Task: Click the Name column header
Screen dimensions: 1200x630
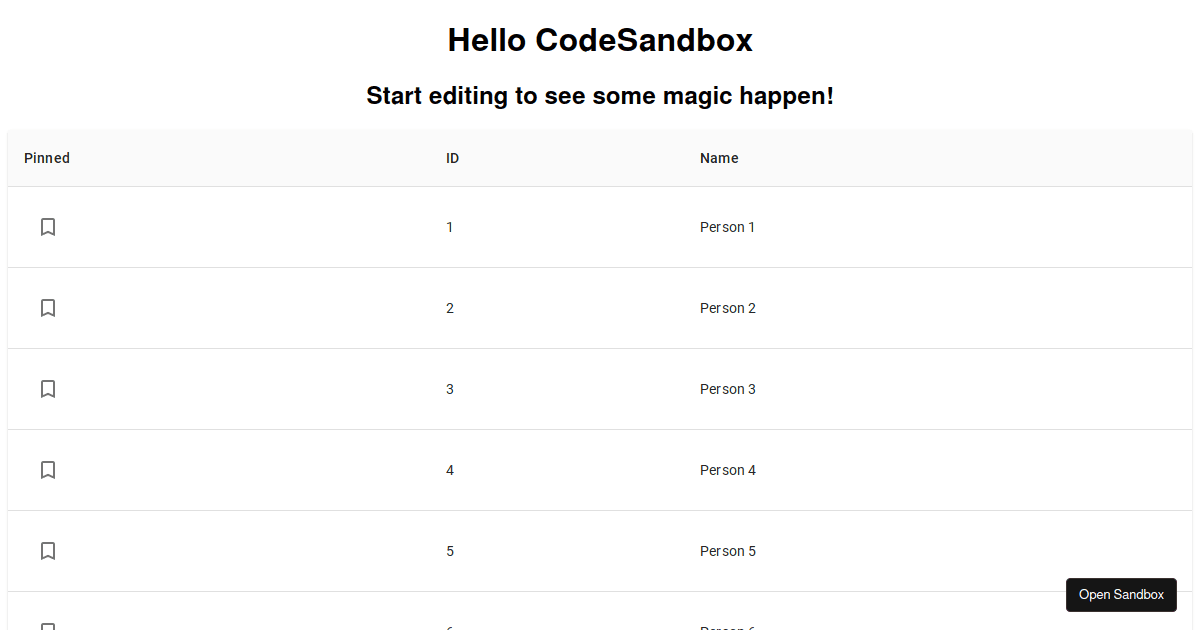Action: tap(719, 158)
